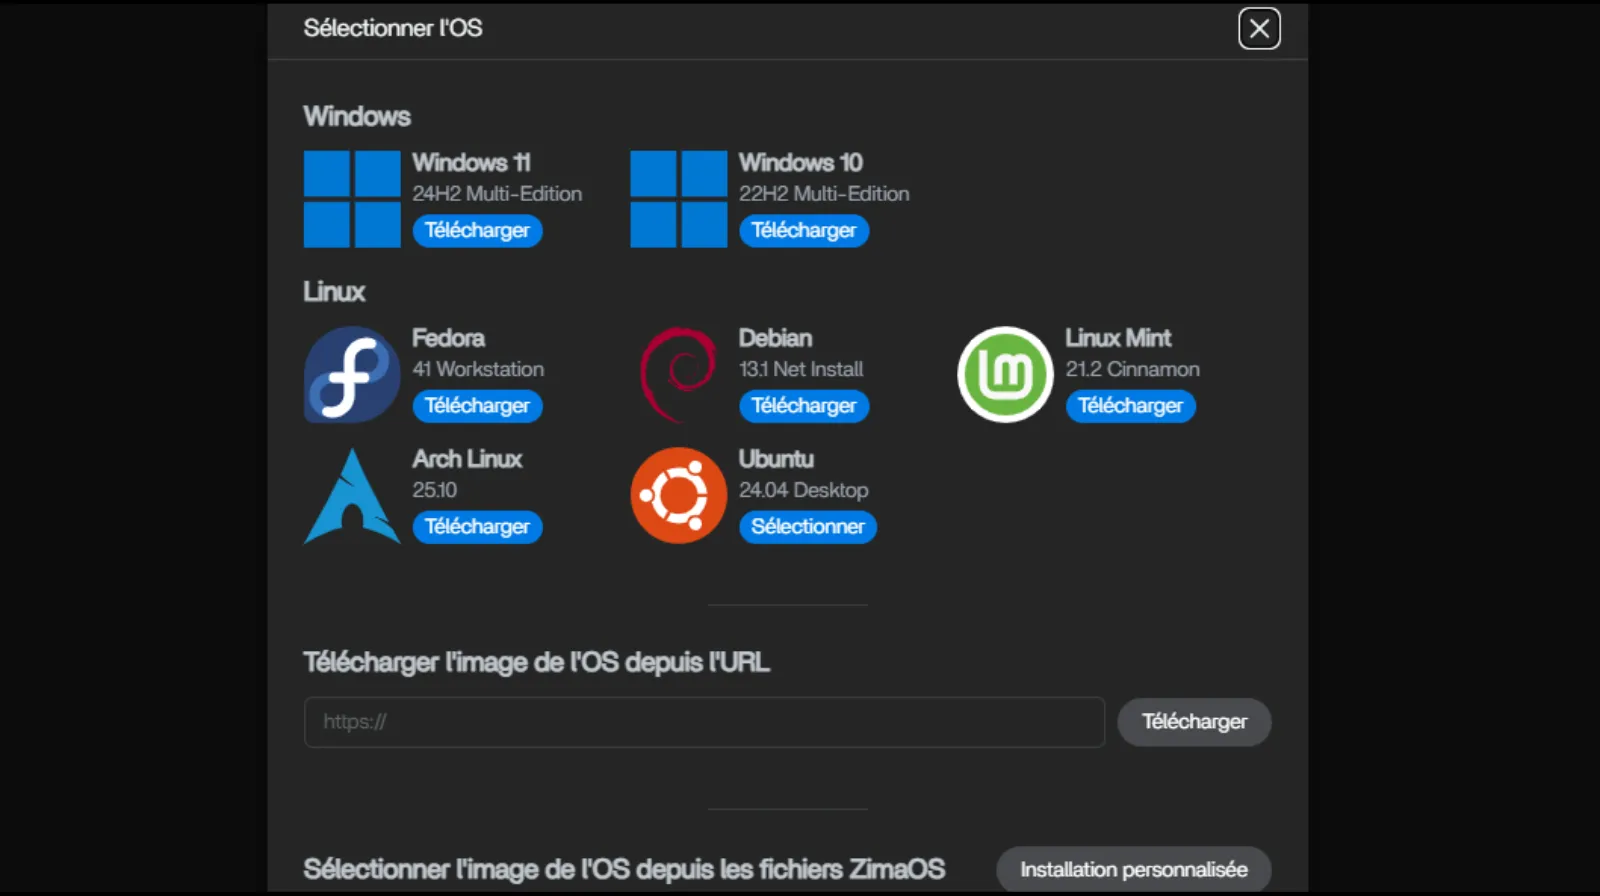This screenshot has width=1600, height=896.
Task: Close the Sélectionner l'OS dialog
Action: point(1259,29)
